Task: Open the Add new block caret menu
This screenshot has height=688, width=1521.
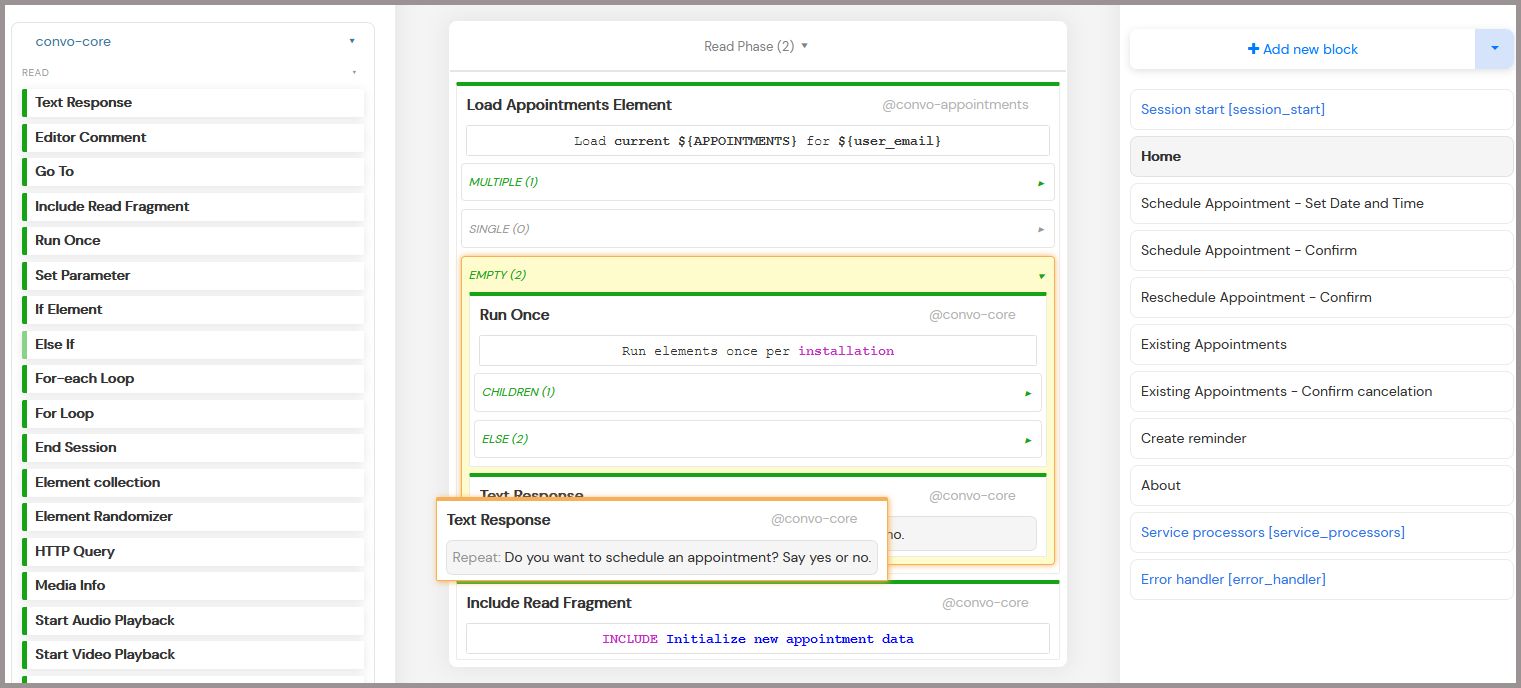Action: pos(1494,48)
